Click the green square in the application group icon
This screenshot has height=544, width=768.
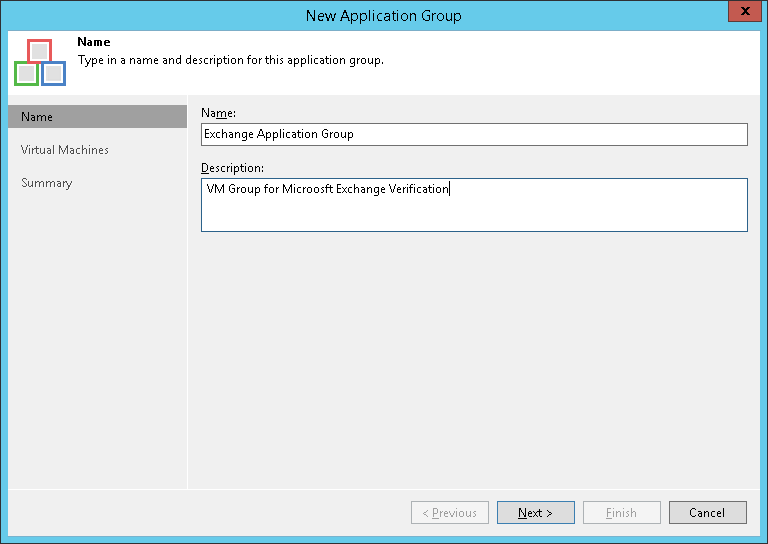coord(26,73)
